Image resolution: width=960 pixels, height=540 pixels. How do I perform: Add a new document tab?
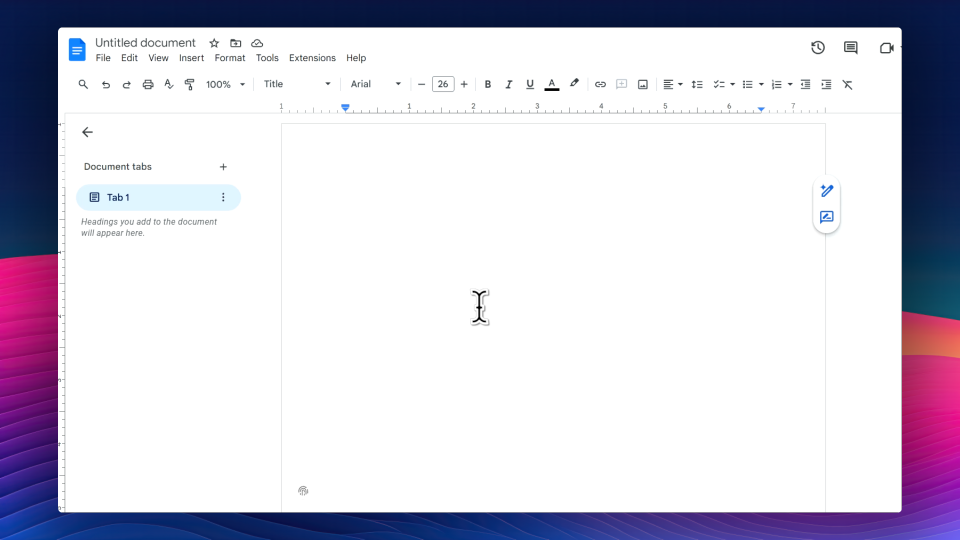pyautogui.click(x=223, y=167)
